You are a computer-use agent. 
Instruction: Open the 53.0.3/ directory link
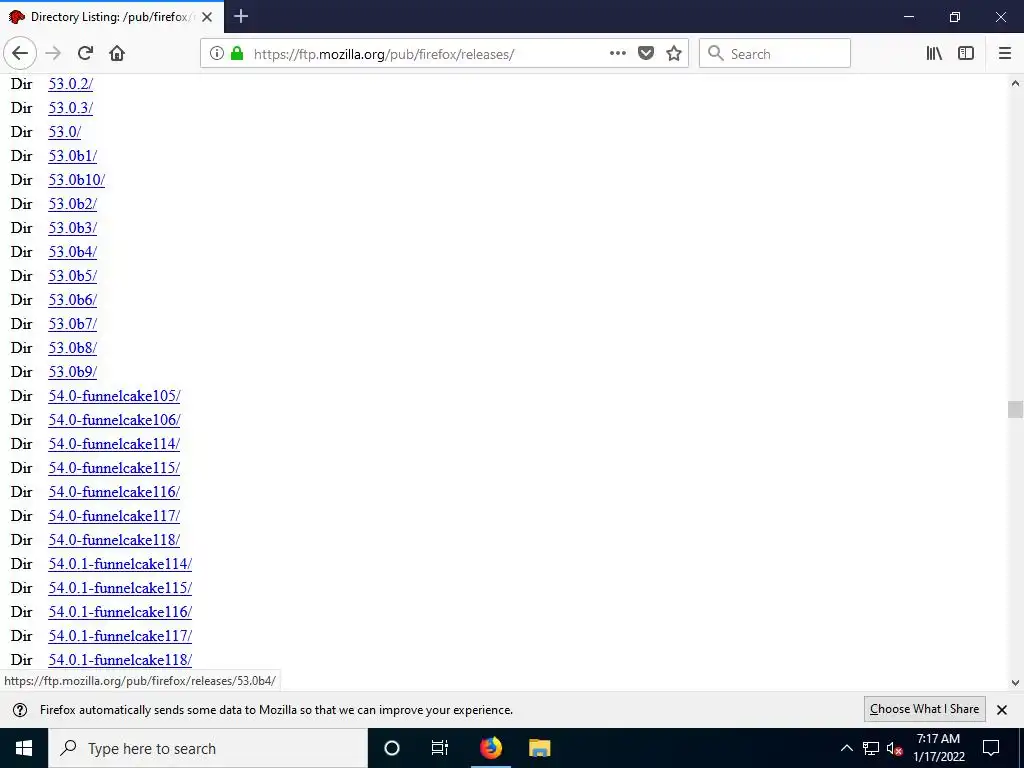click(71, 108)
